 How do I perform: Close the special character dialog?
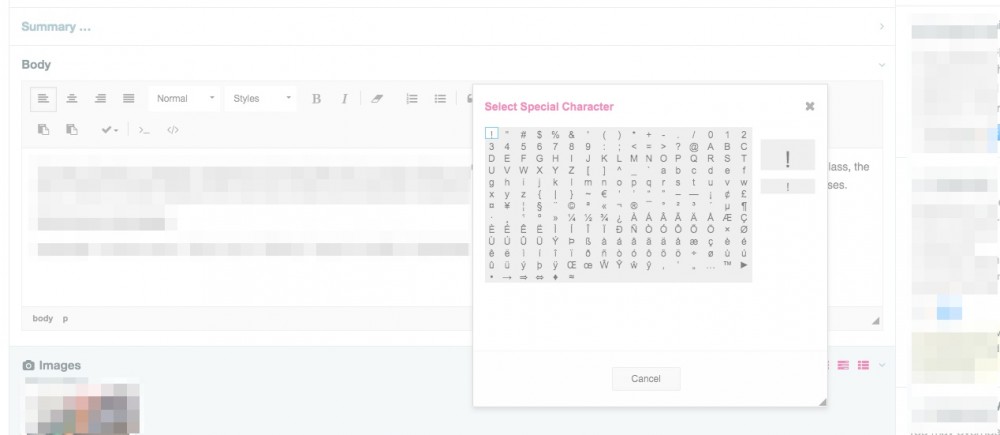pos(810,106)
